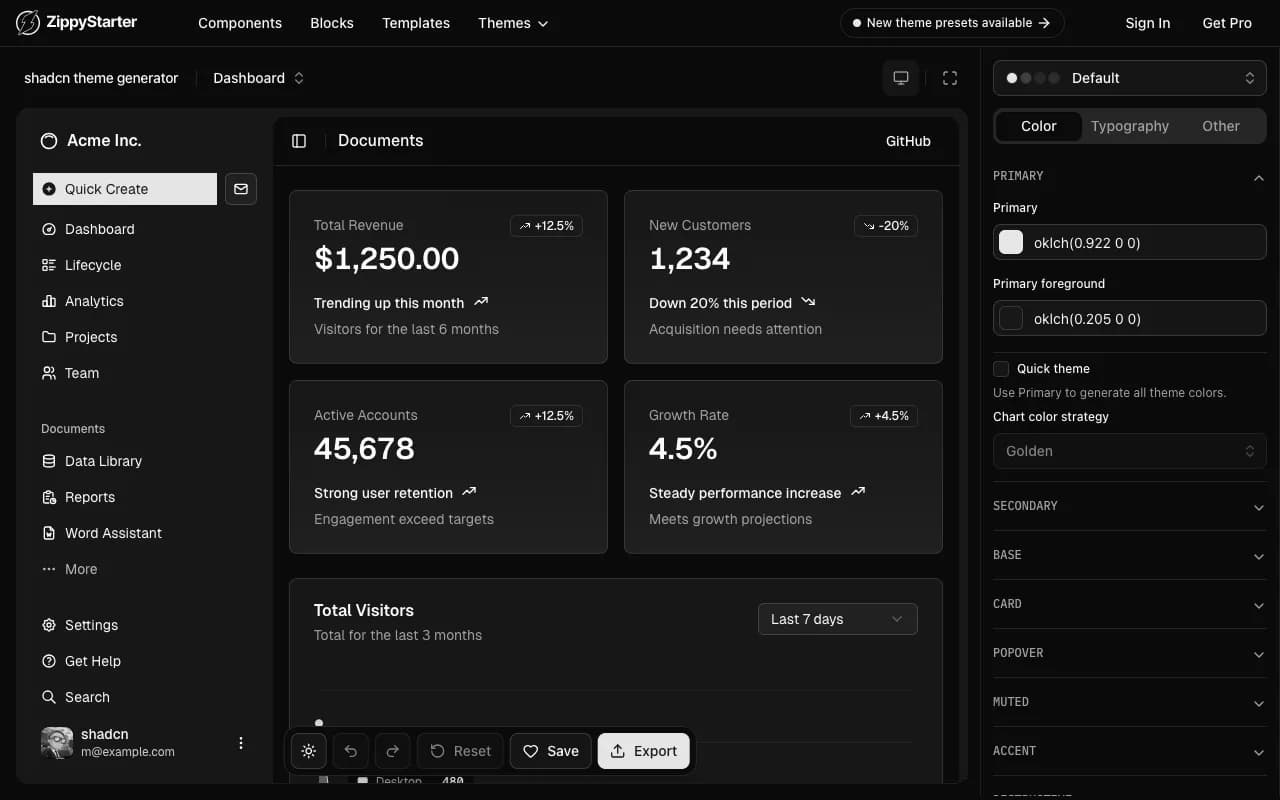
Task: Collapse the sidebar using the panel toggle icon
Action: click(299, 140)
